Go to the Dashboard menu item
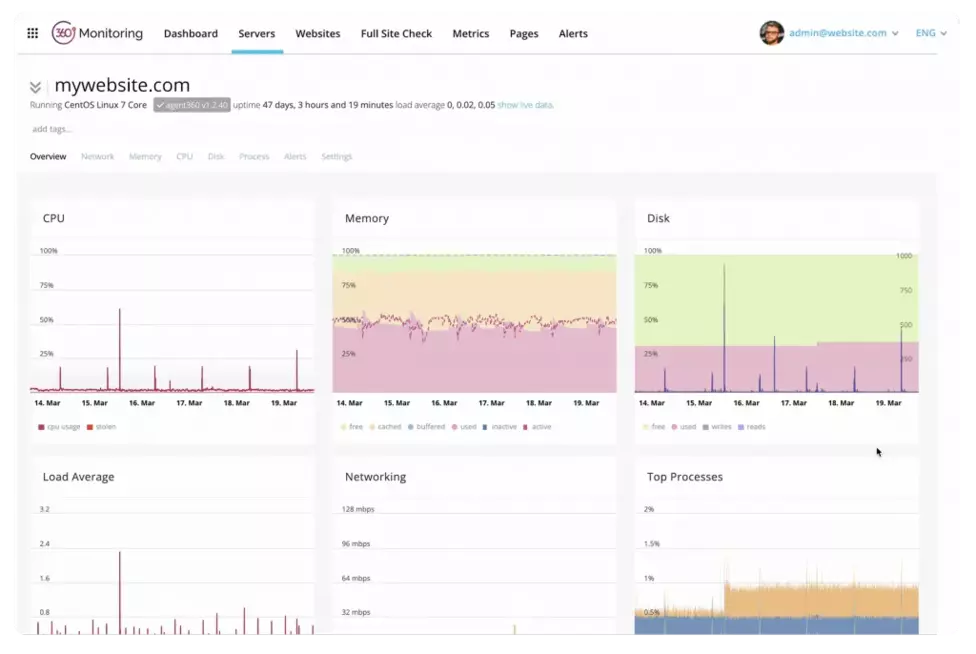976x654 pixels. pos(190,34)
